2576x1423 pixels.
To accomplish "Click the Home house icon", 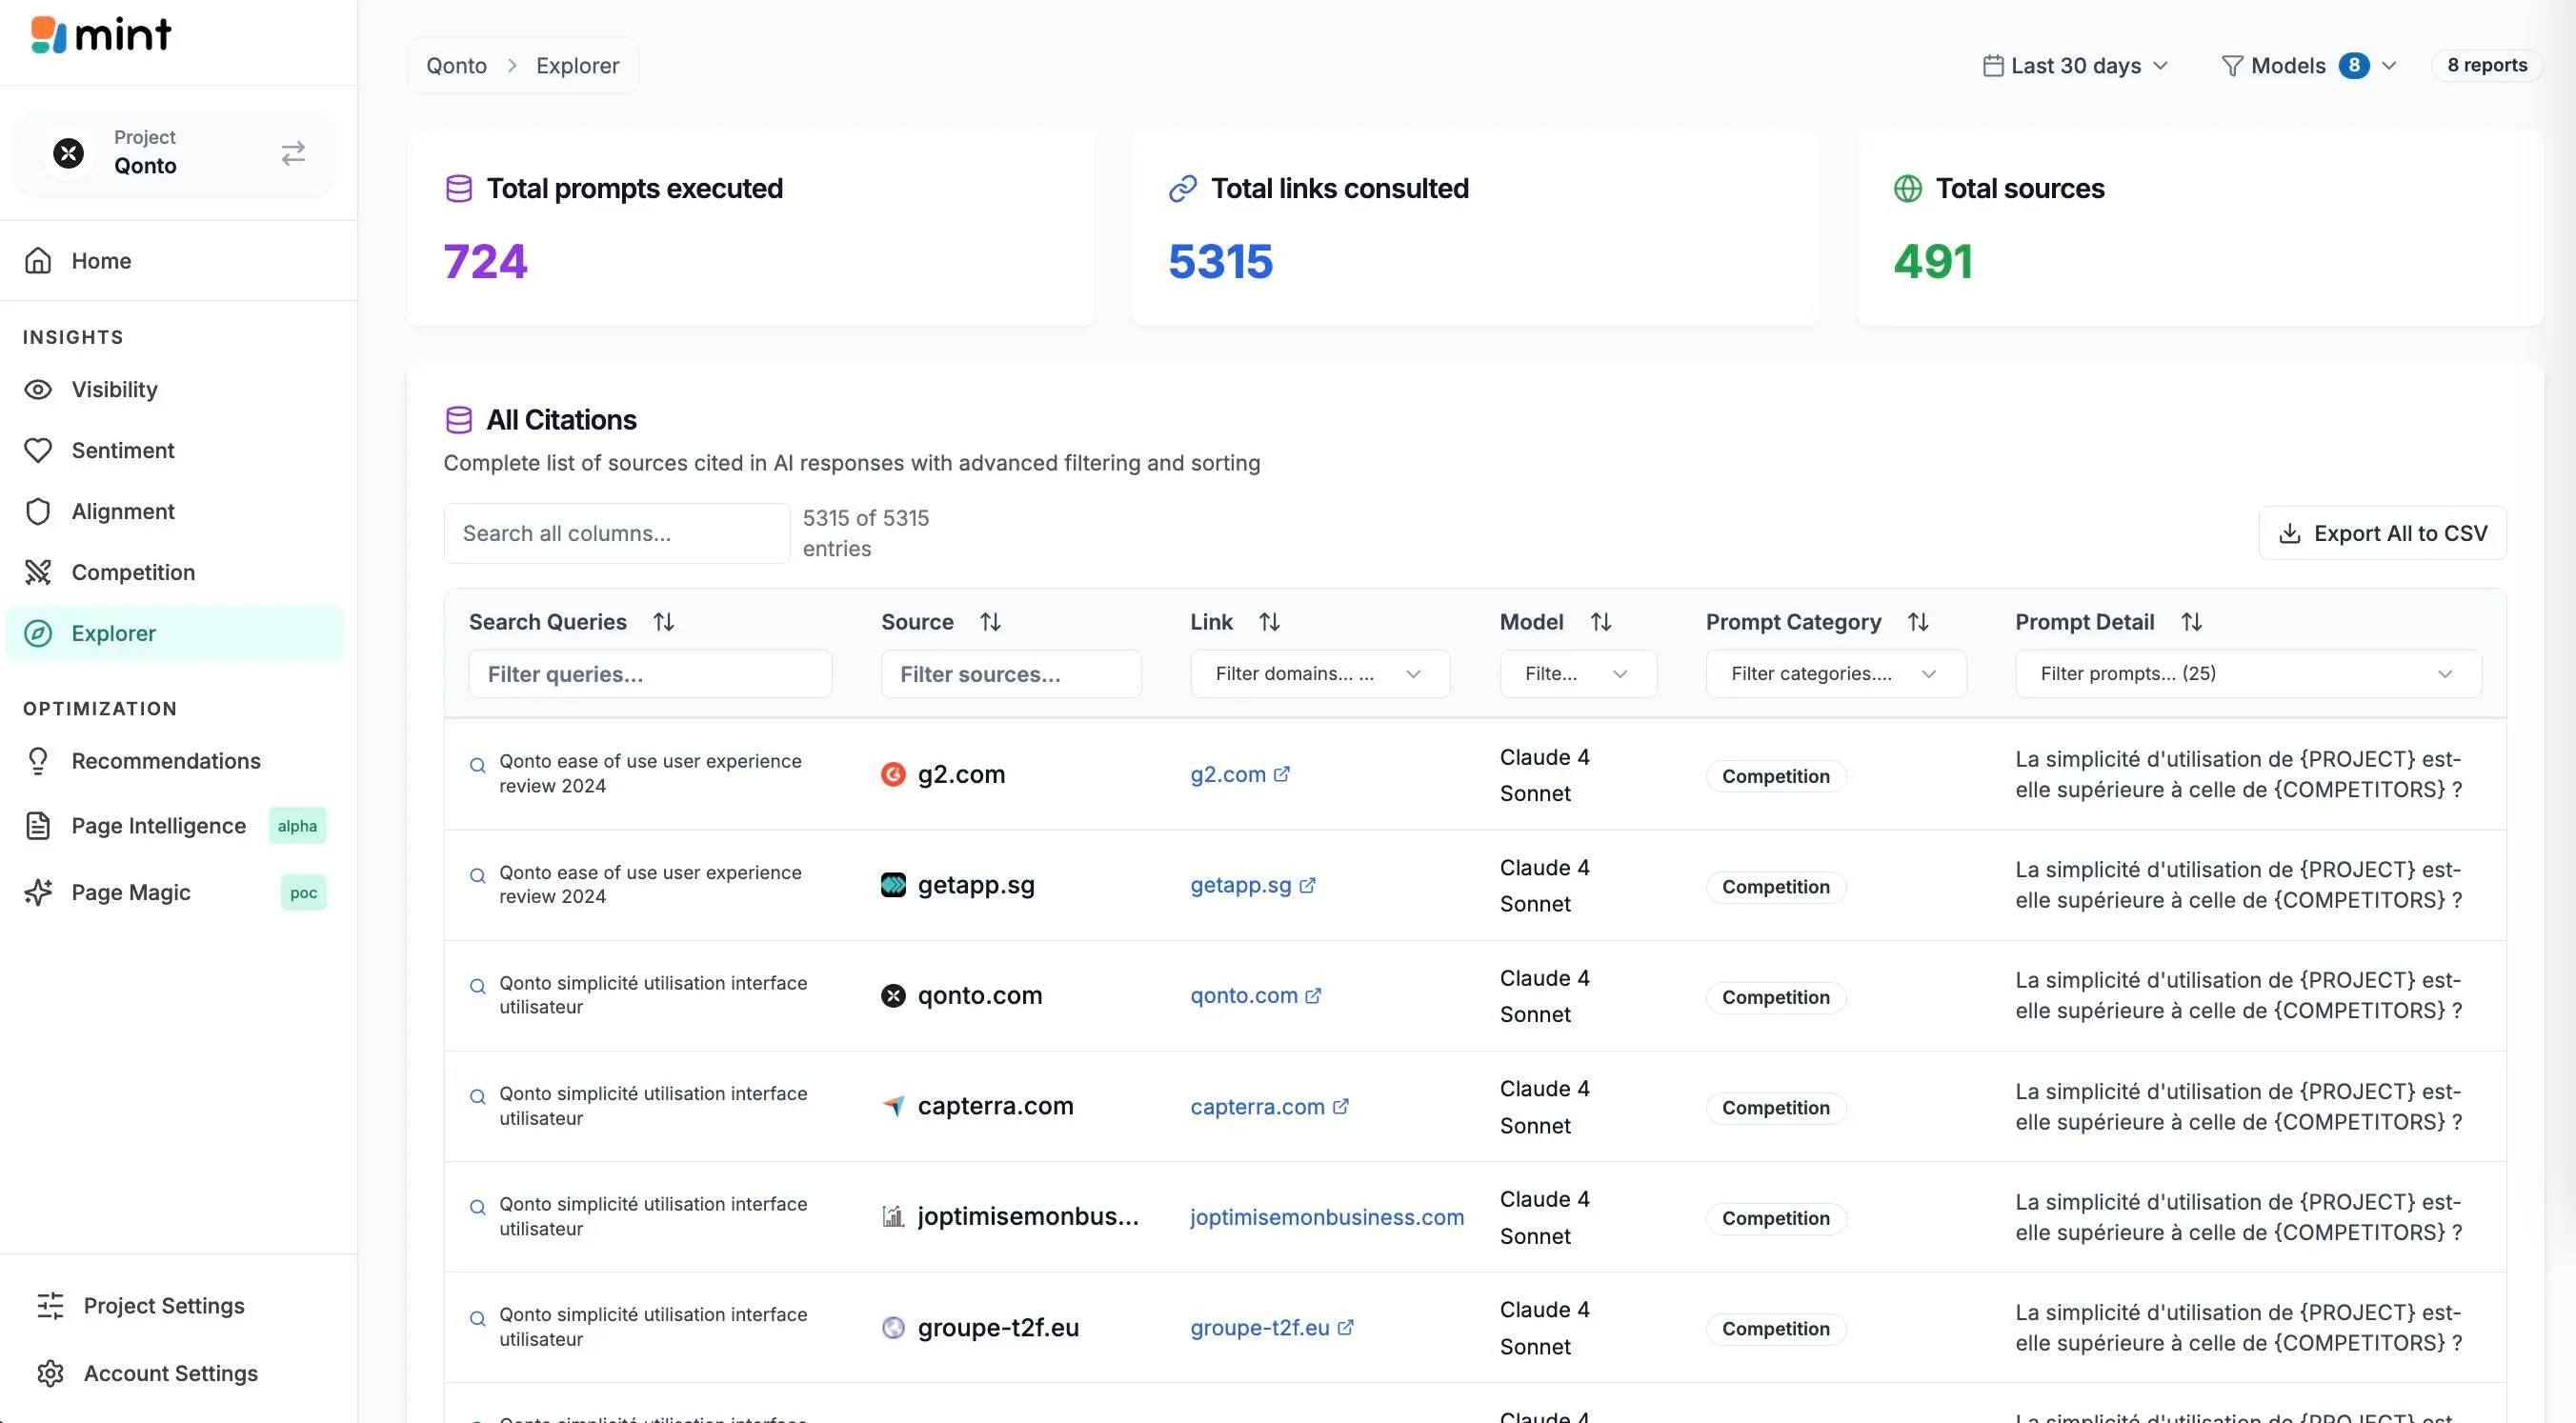I will pos(38,261).
